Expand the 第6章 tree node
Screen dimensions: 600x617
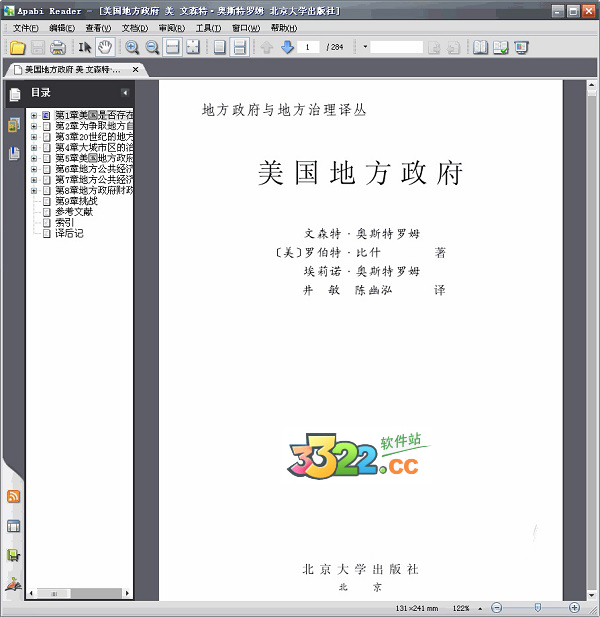coord(34,169)
